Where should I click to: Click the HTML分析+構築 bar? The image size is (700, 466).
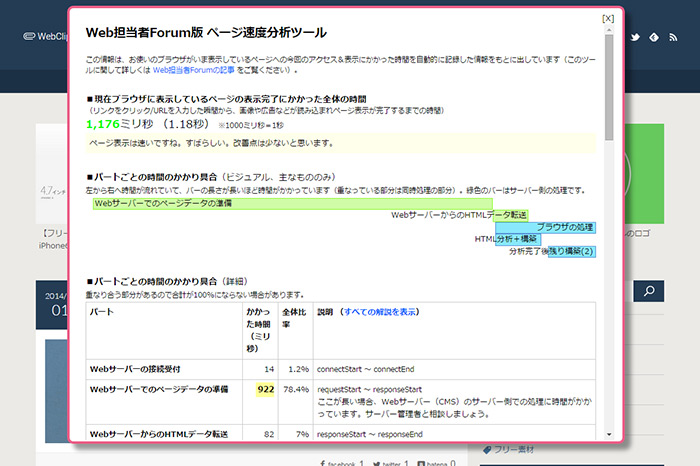pos(518,239)
